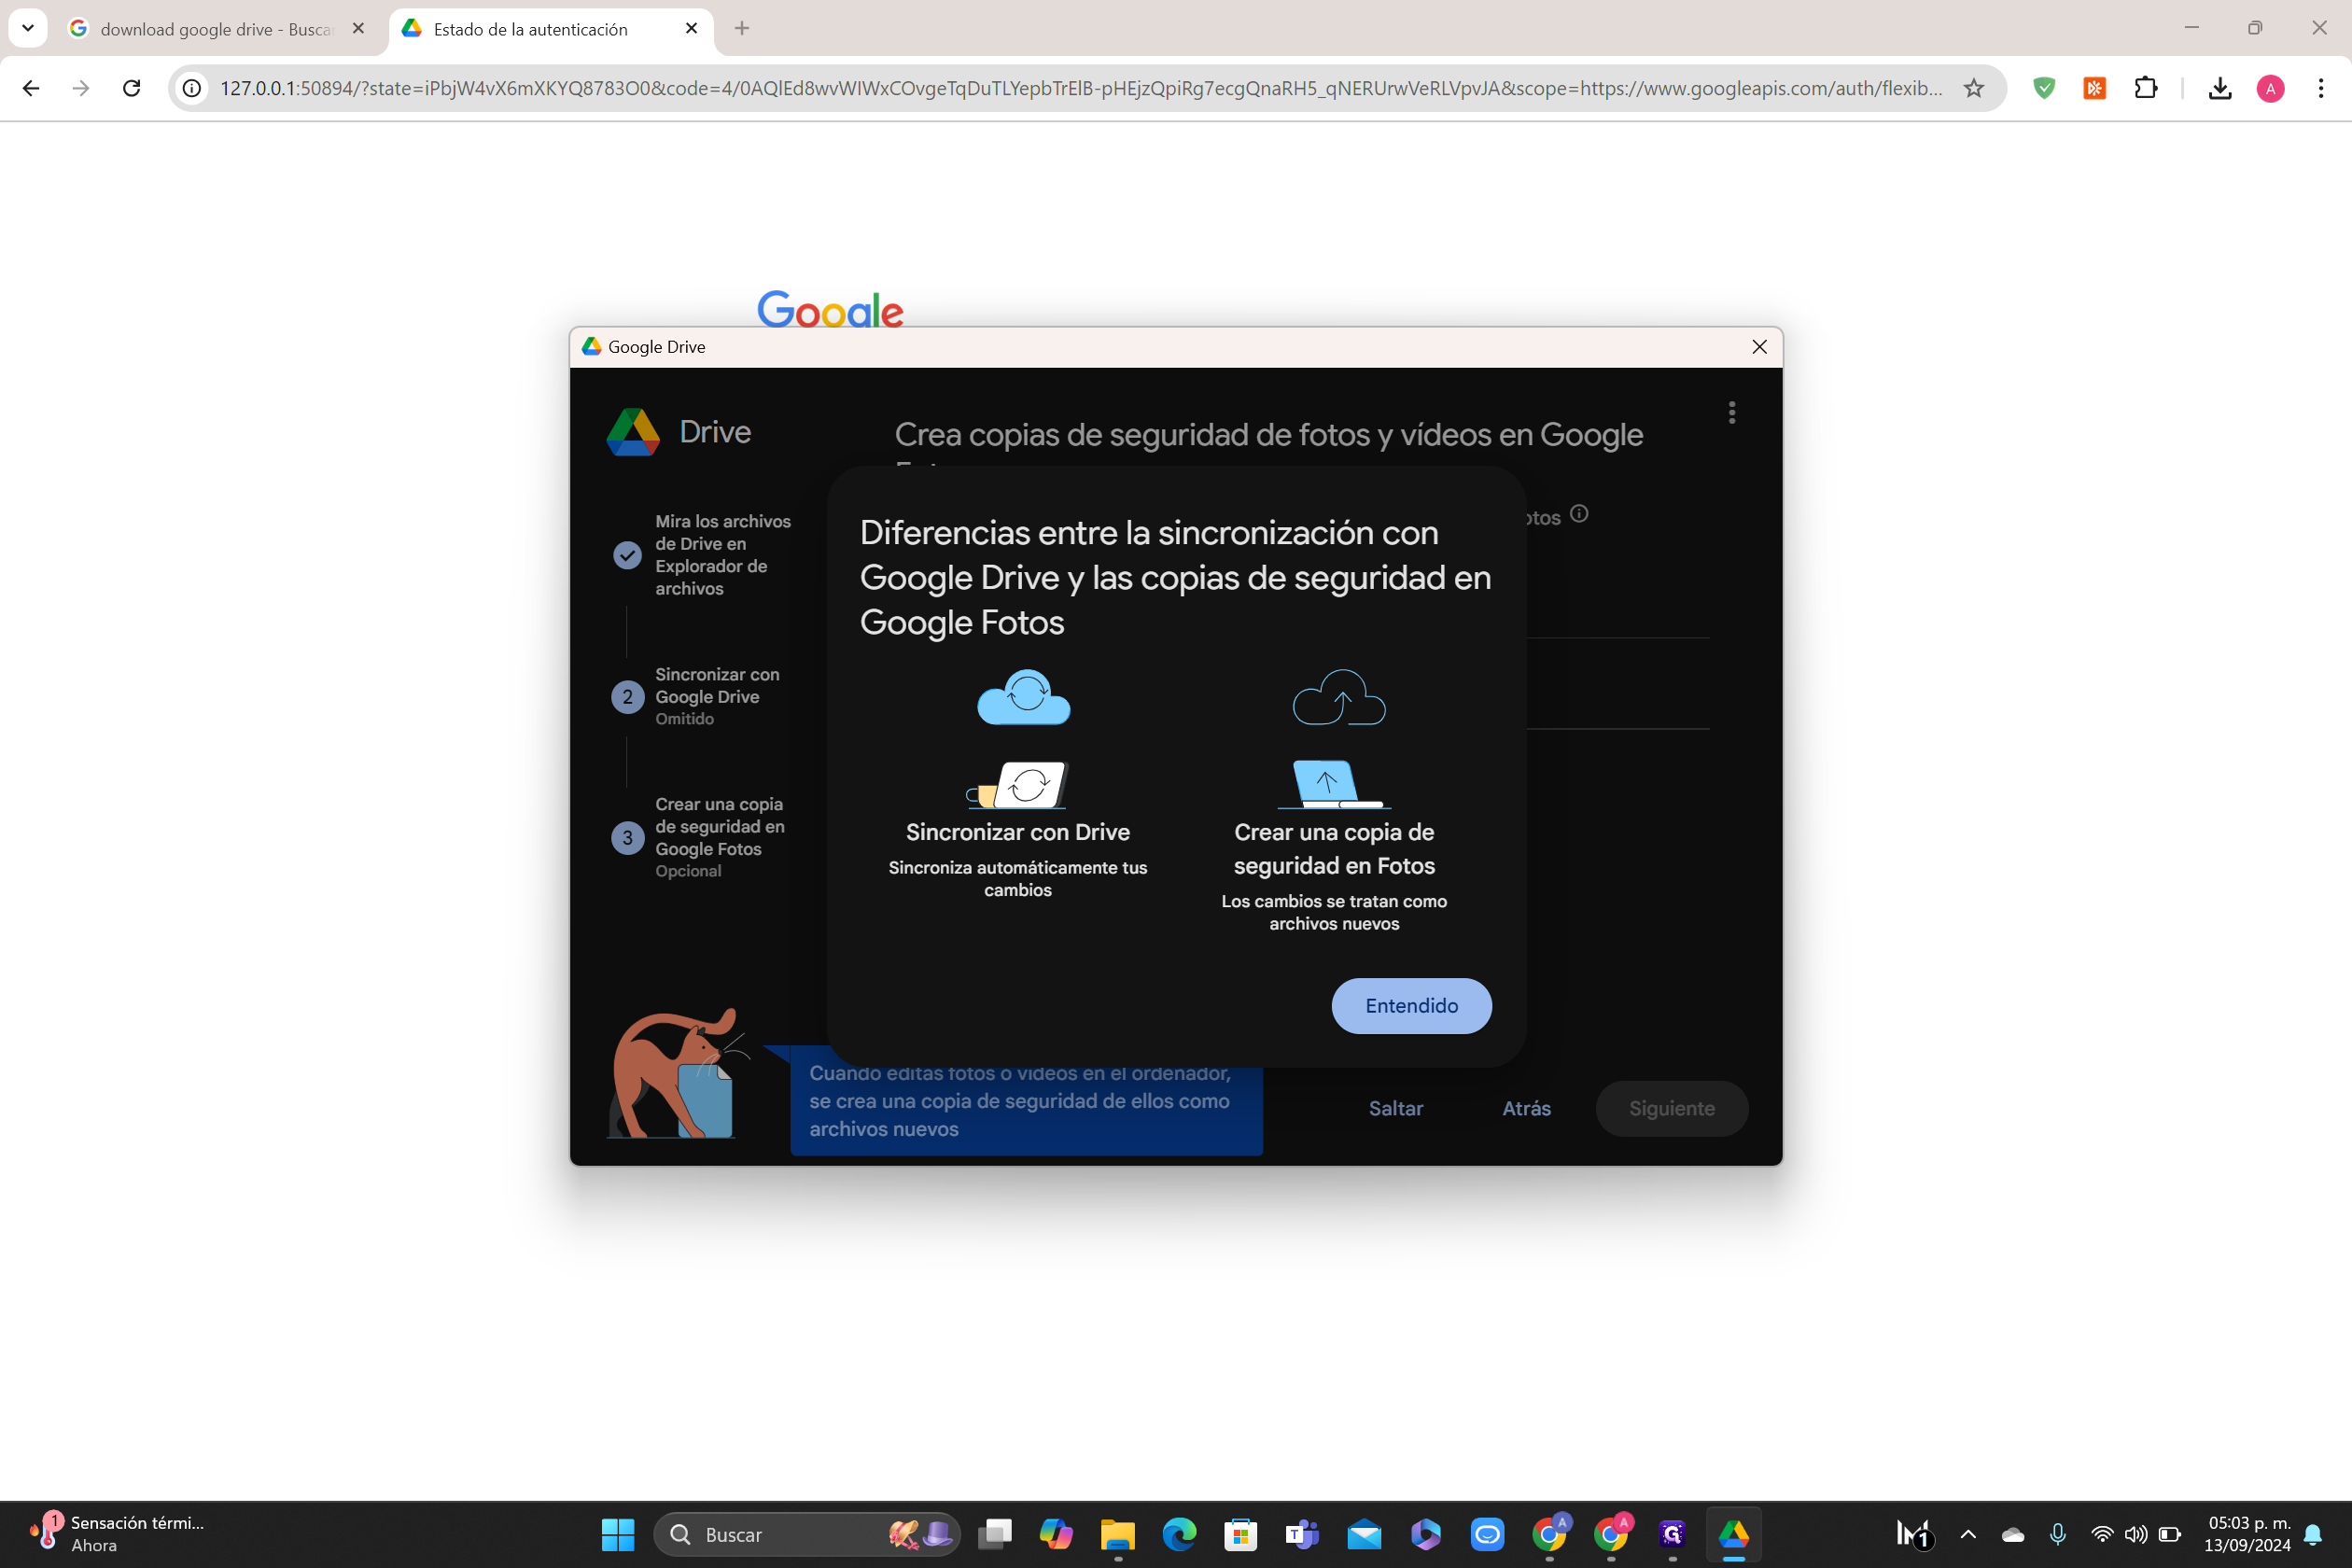2352x1568 pixels.
Task: Open notifications bell in the taskbar
Action: point(2313,1534)
